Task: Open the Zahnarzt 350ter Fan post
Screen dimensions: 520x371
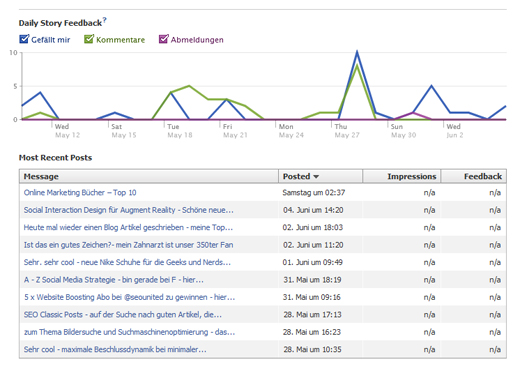Action: (x=128, y=245)
